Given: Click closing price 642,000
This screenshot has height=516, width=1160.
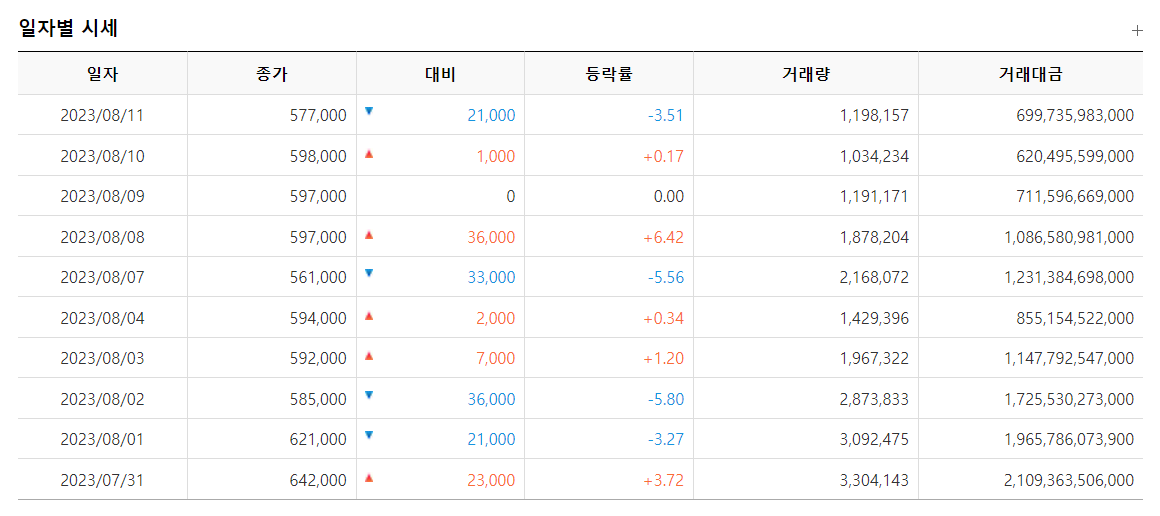Looking at the screenshot, I should click(318, 480).
